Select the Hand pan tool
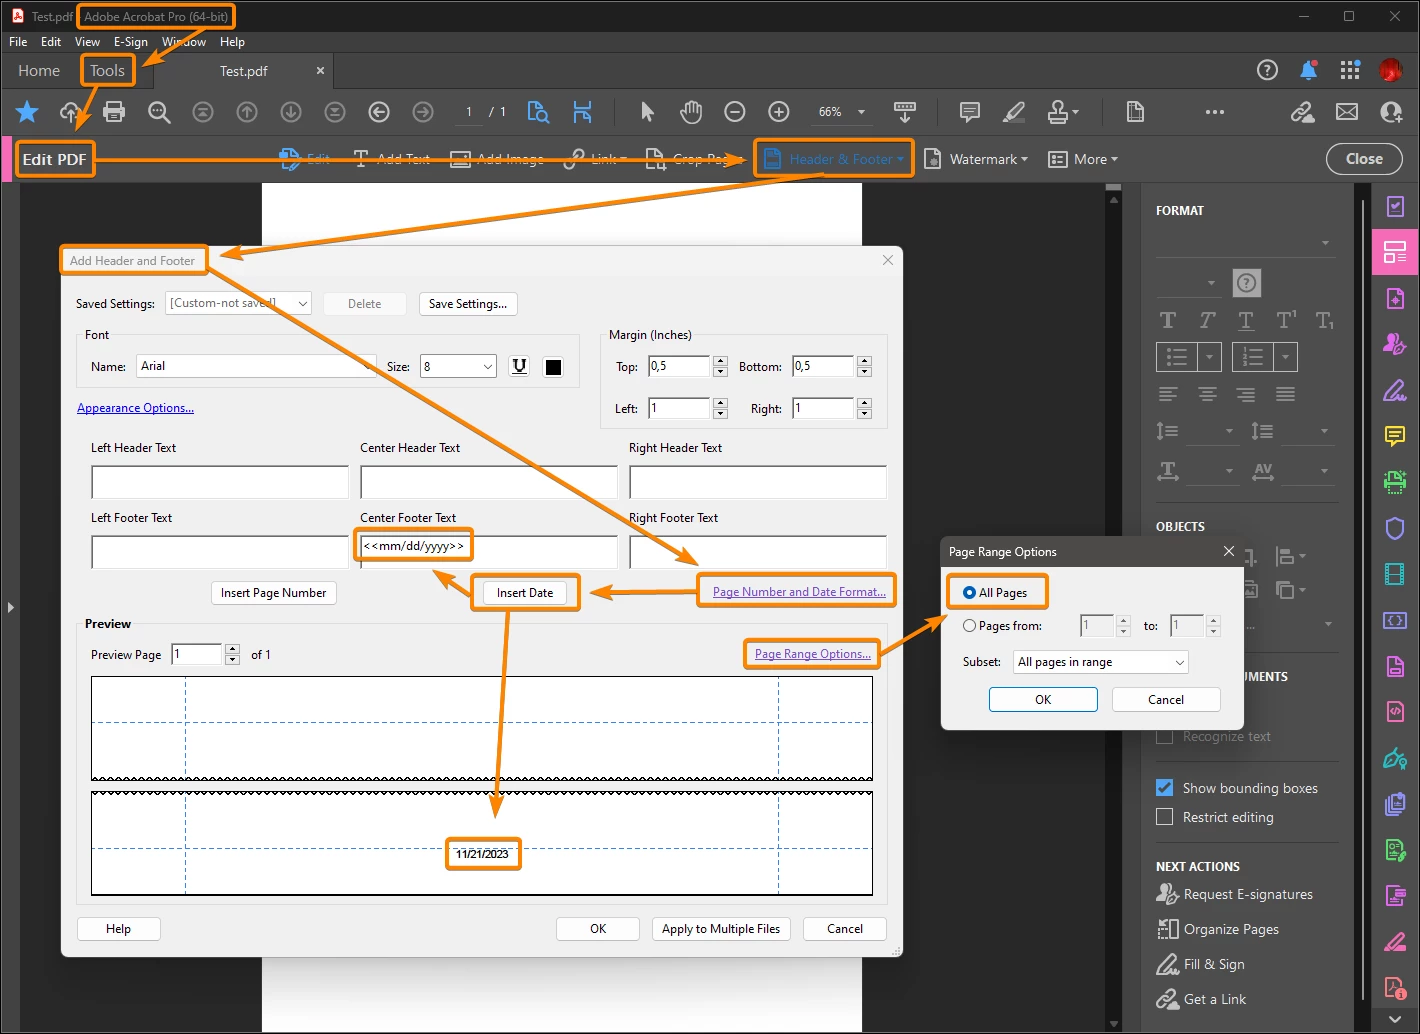The width and height of the screenshot is (1420, 1034). (x=691, y=112)
